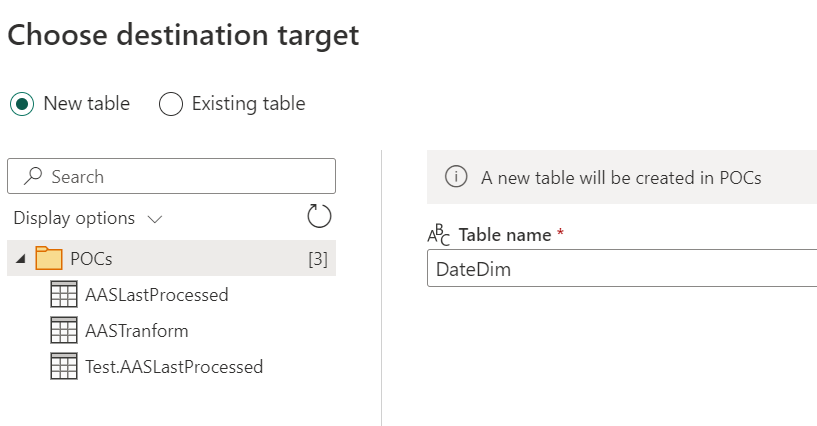
Task: Open the Display options dropdown
Action: click(88, 218)
